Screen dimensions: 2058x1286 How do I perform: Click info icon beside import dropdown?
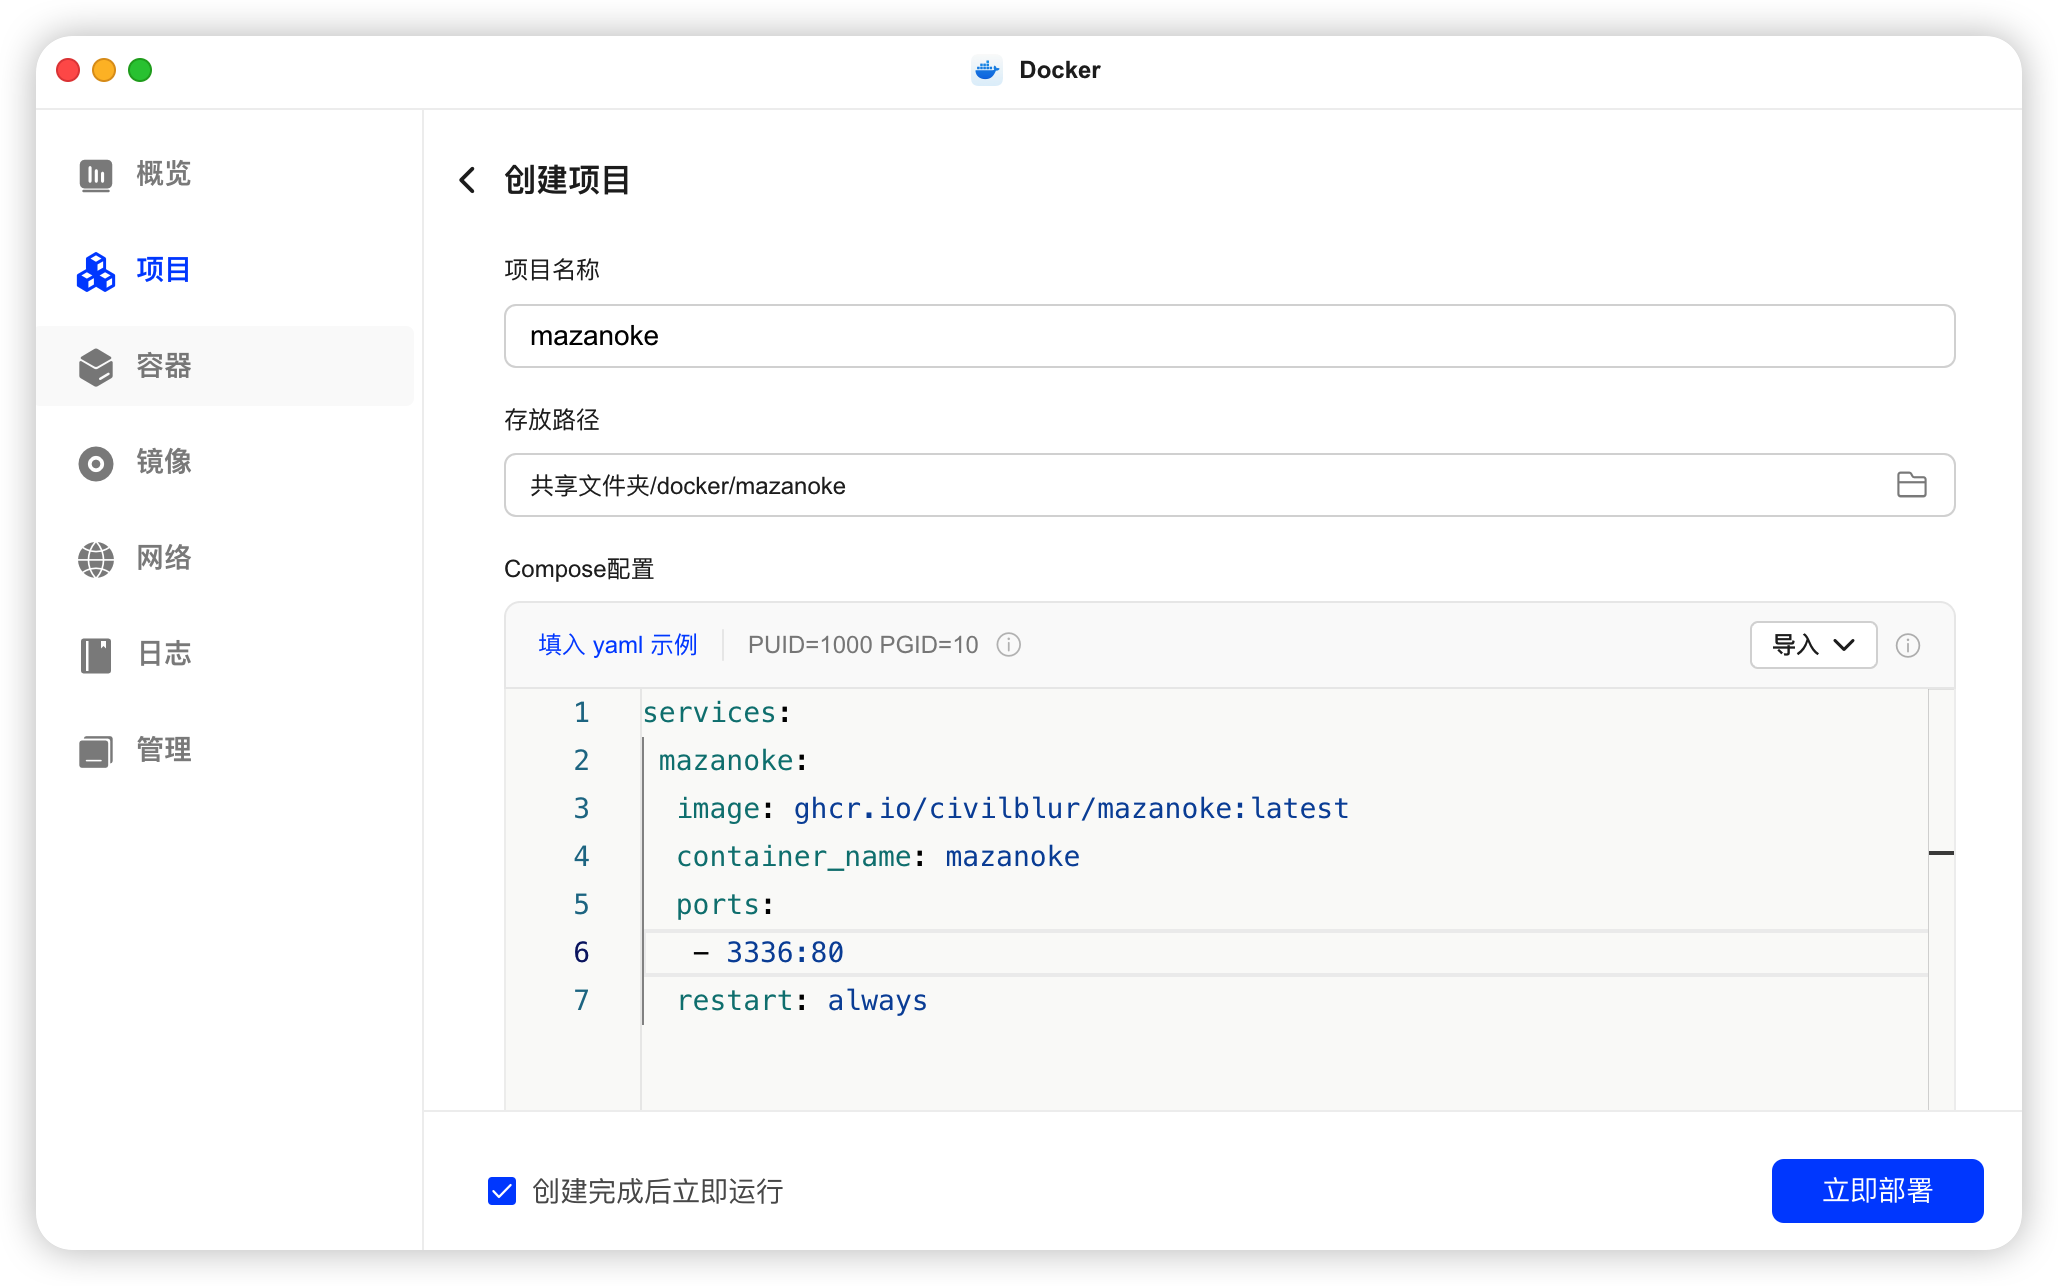pos(1907,645)
